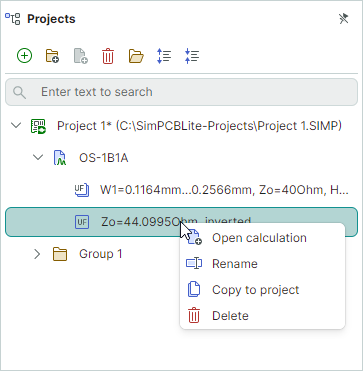Click the search magnifier icon

[20, 92]
